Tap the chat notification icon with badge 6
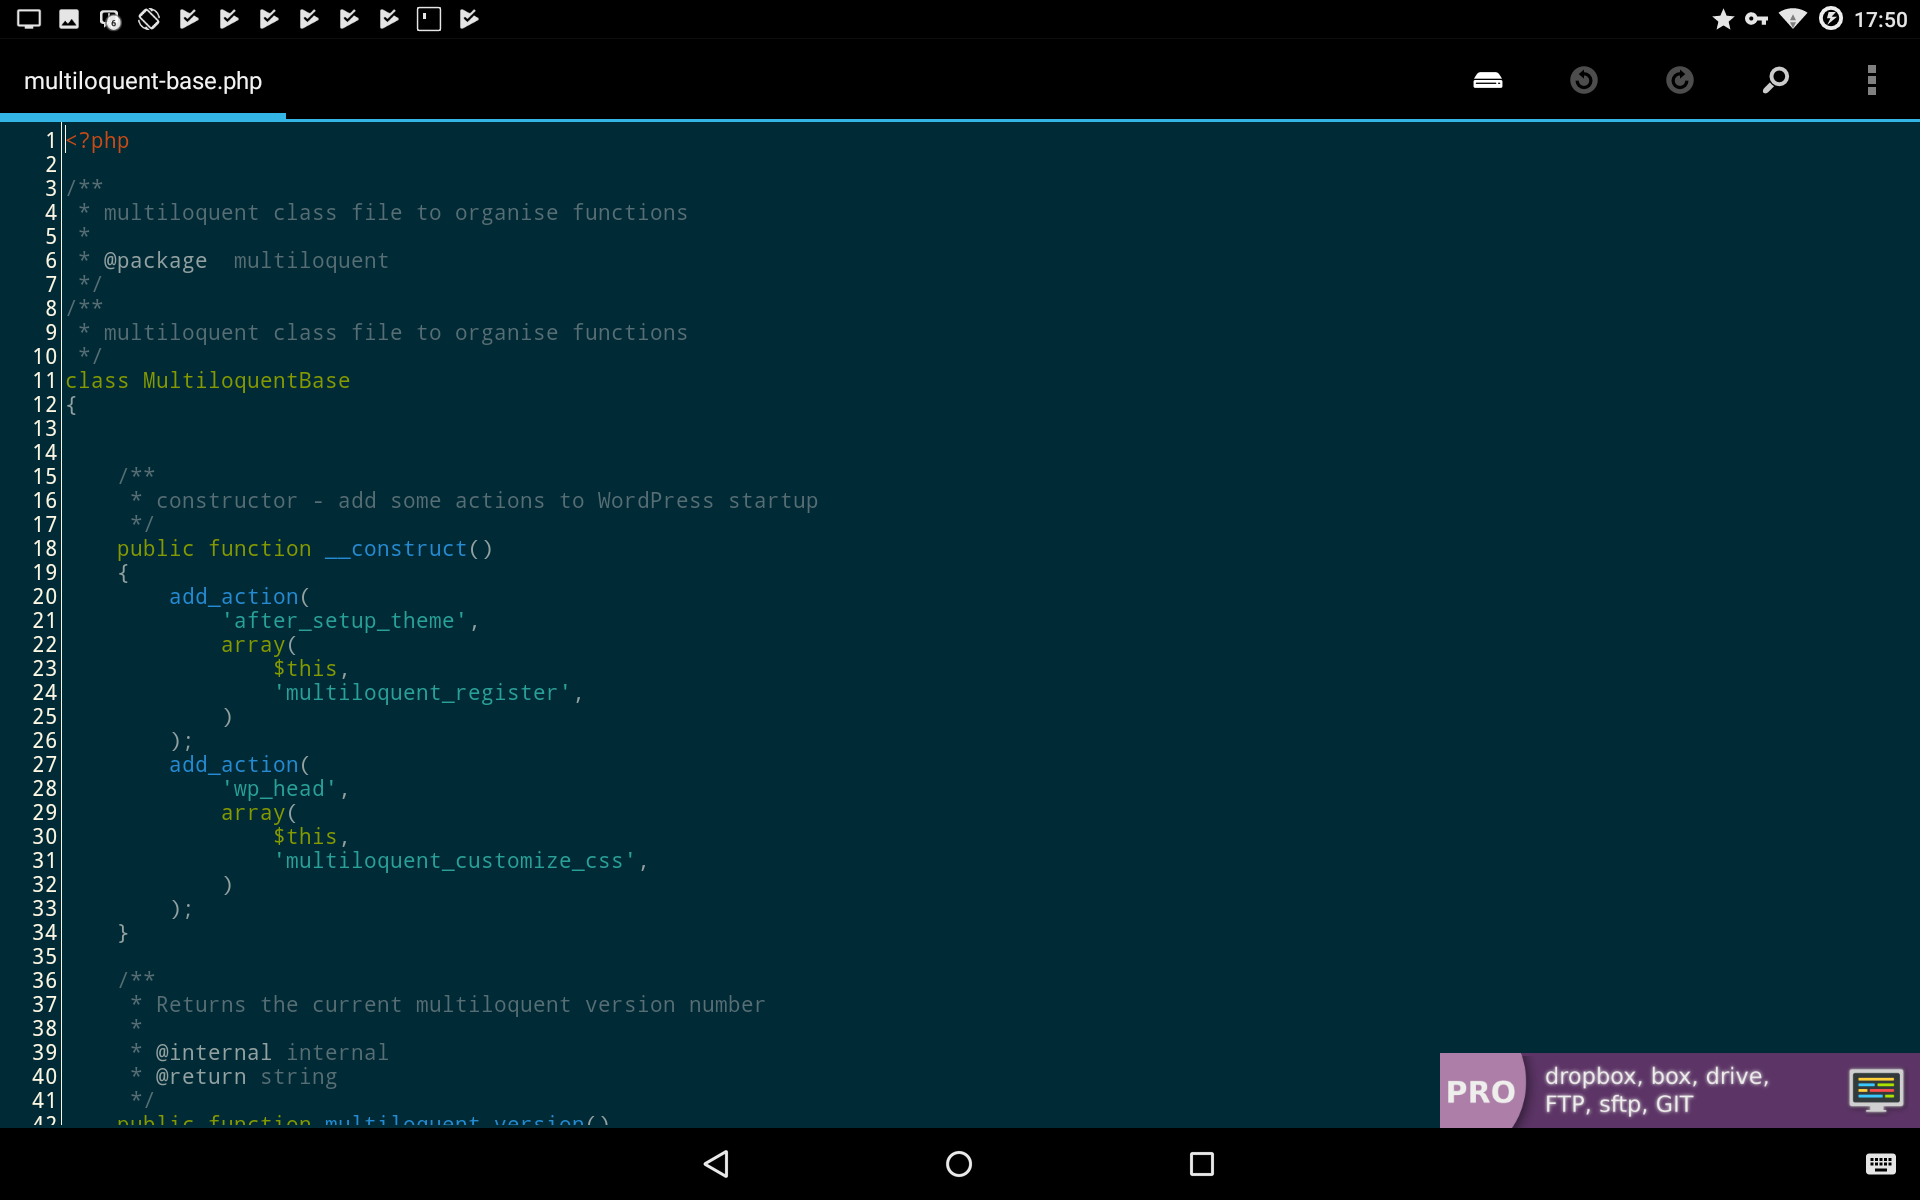The width and height of the screenshot is (1920, 1200). coord(109,19)
